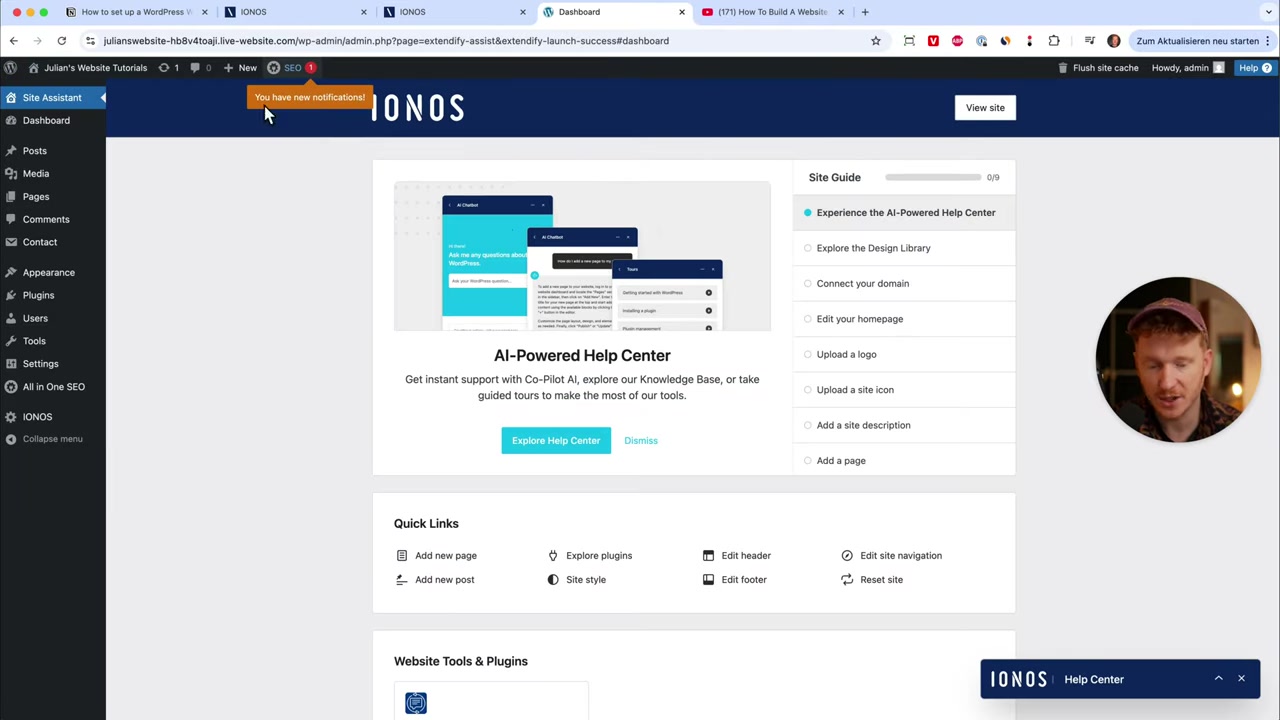Click the Explore plugins plug icon

(x=553, y=555)
